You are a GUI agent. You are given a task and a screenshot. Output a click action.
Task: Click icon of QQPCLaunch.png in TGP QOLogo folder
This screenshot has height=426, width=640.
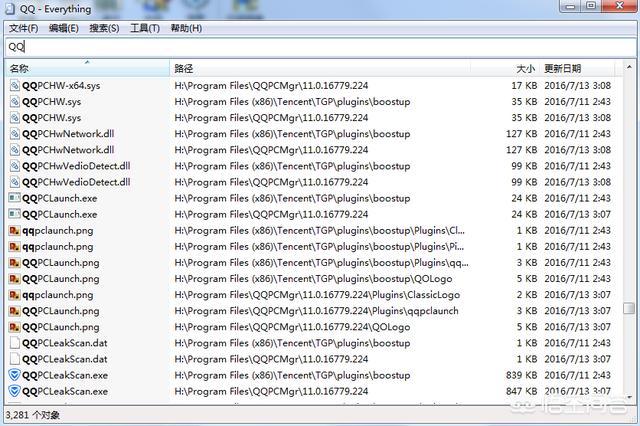(x=14, y=279)
